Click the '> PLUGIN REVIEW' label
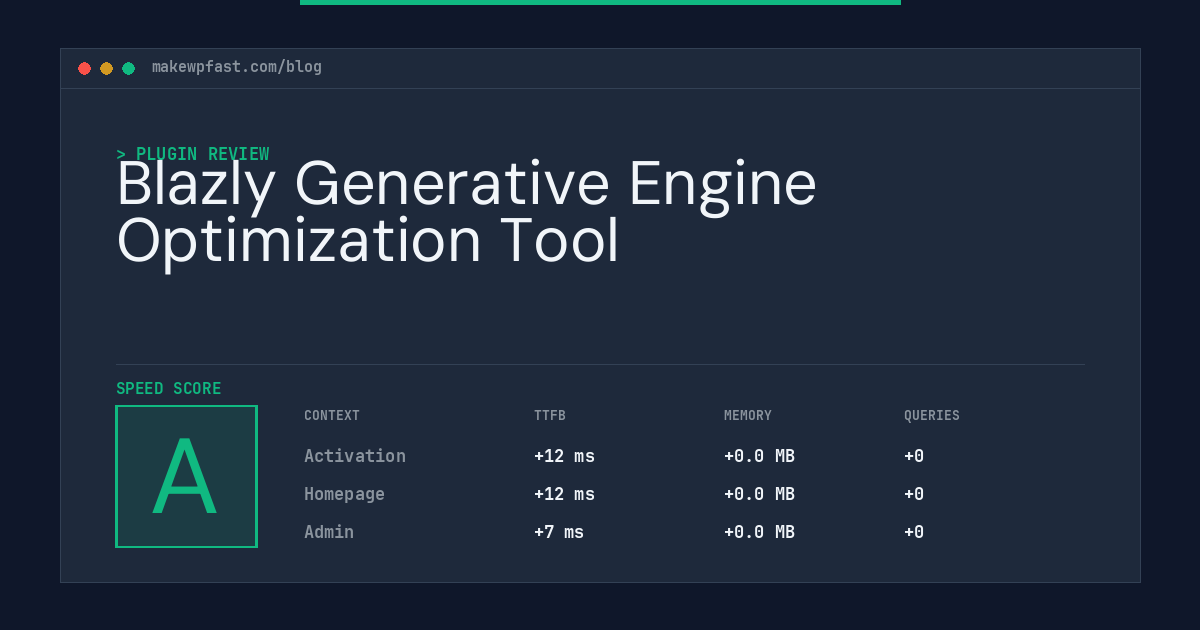1200x630 pixels. (x=193, y=154)
